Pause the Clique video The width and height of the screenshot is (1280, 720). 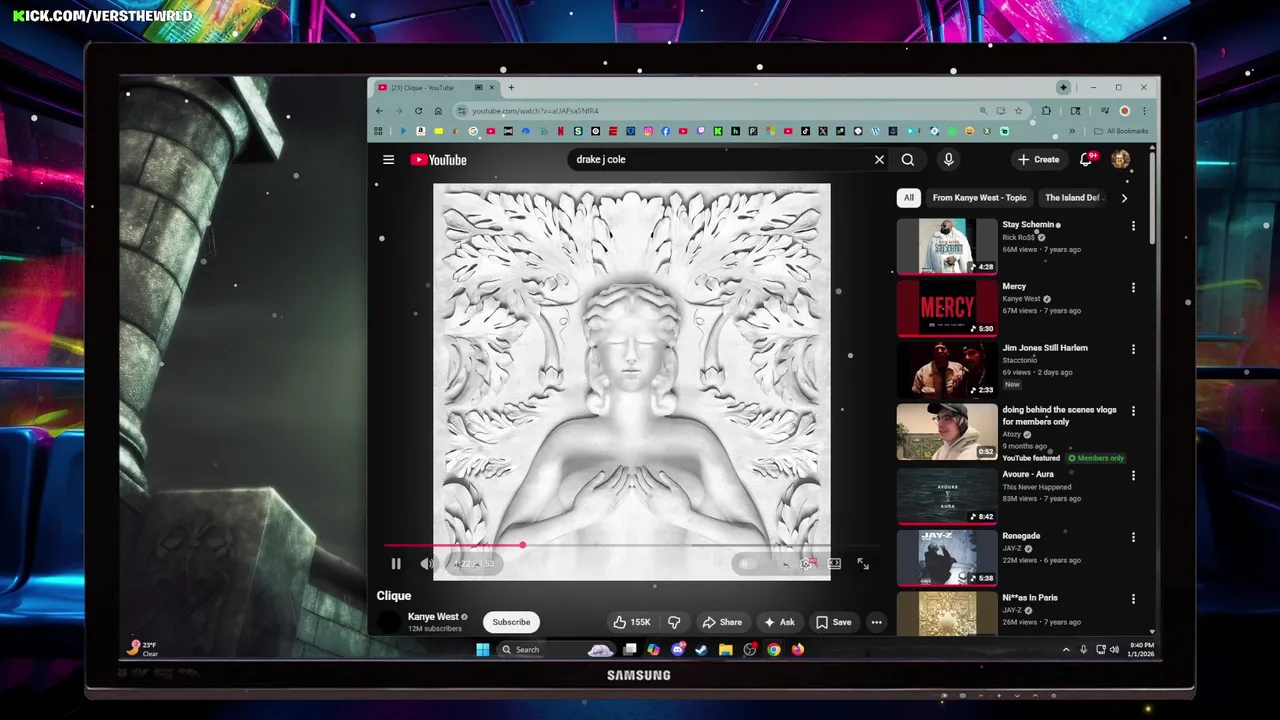point(396,564)
